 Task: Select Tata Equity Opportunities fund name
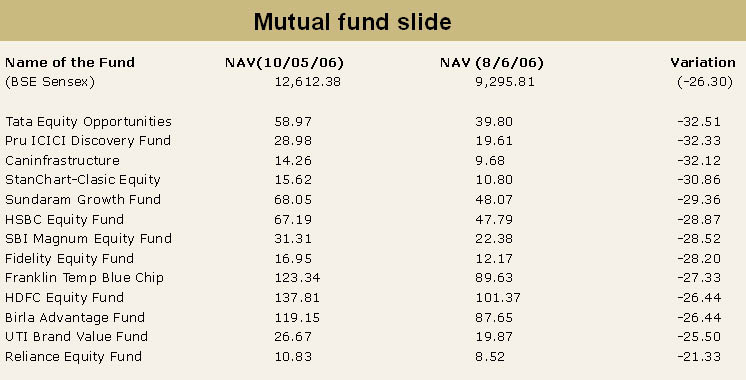tap(88, 122)
